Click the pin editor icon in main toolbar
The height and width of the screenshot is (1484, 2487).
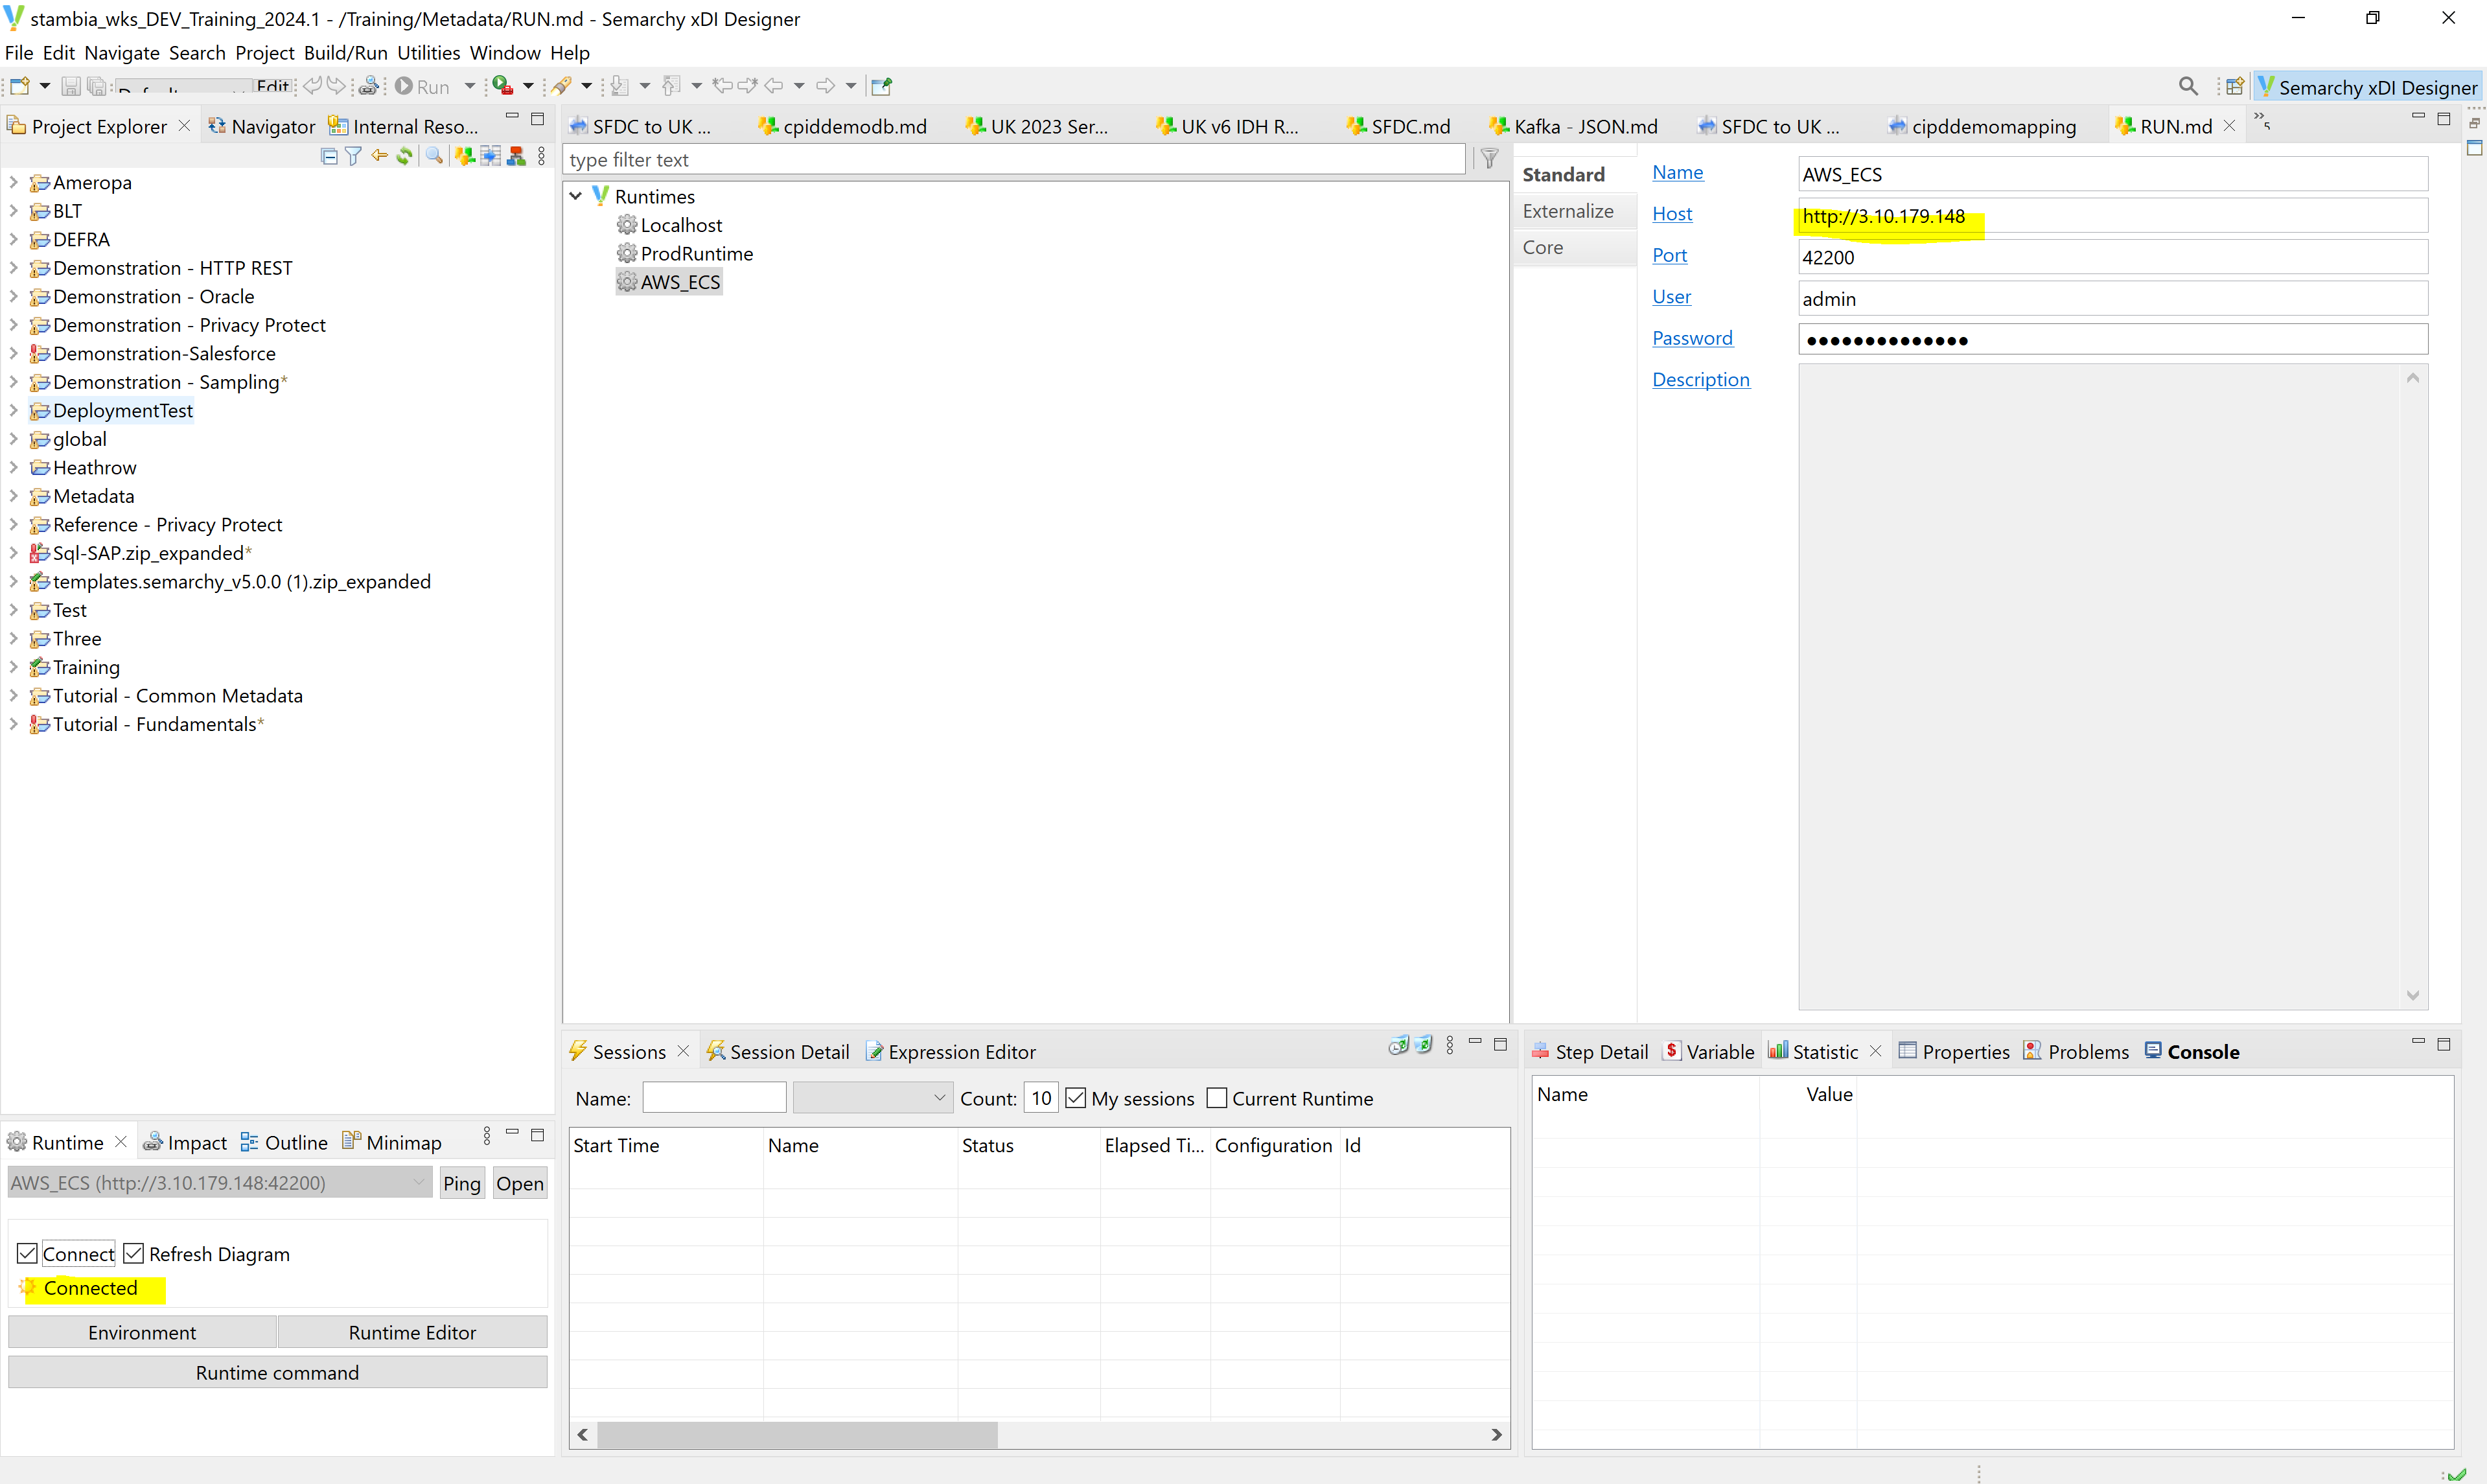pos(881,86)
